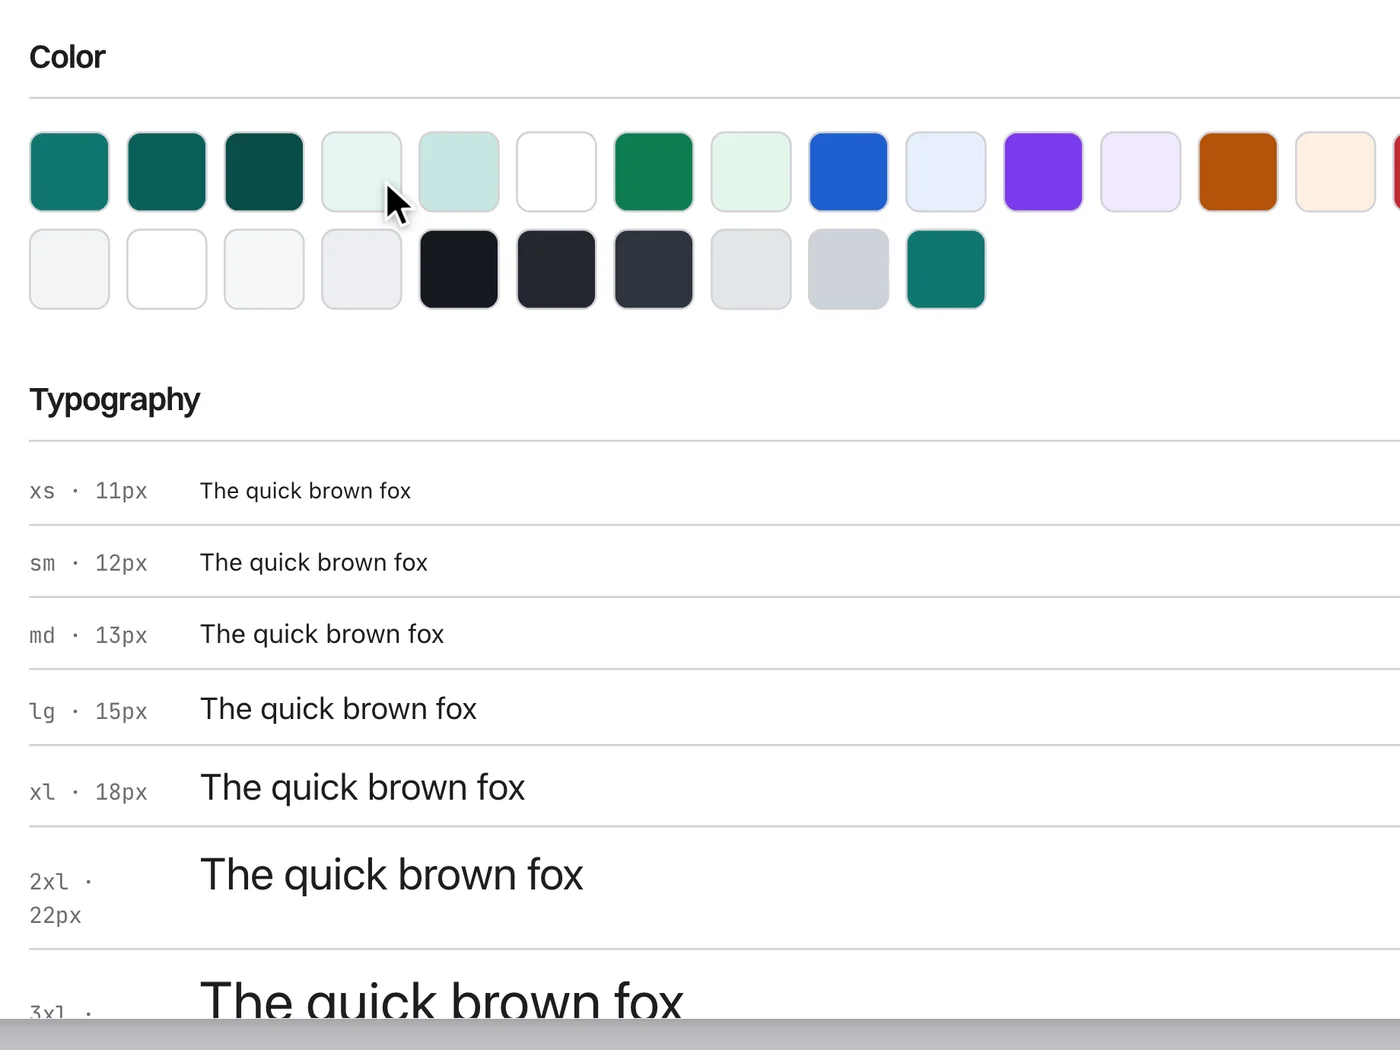Click the "Typography" section heading
This screenshot has height=1050, width=1400.
click(x=115, y=400)
